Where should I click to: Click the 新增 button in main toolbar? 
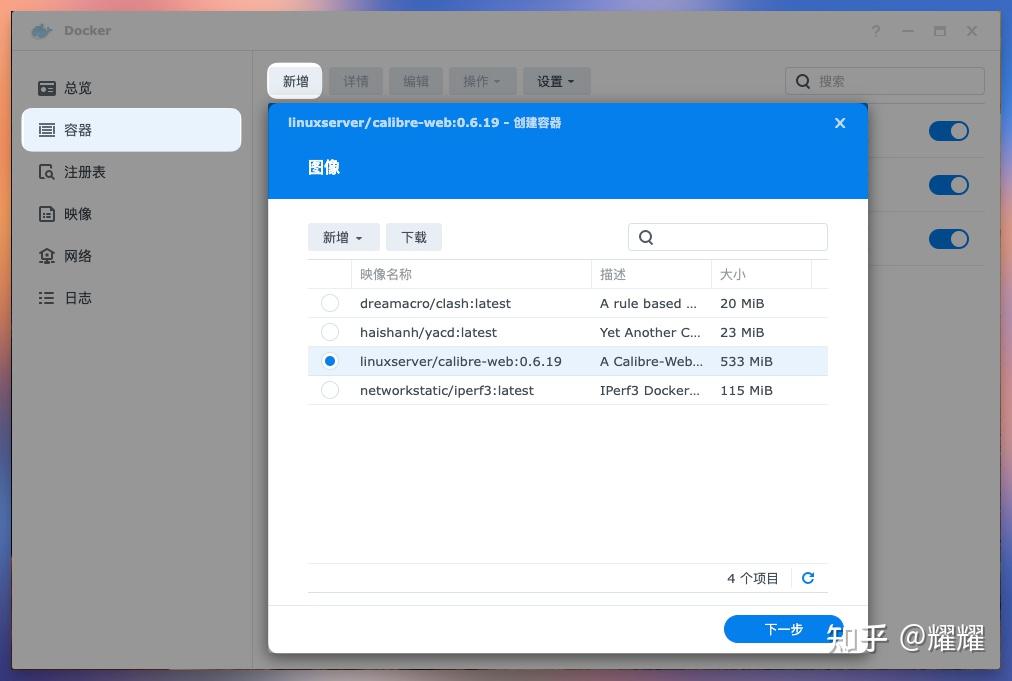pyautogui.click(x=295, y=81)
